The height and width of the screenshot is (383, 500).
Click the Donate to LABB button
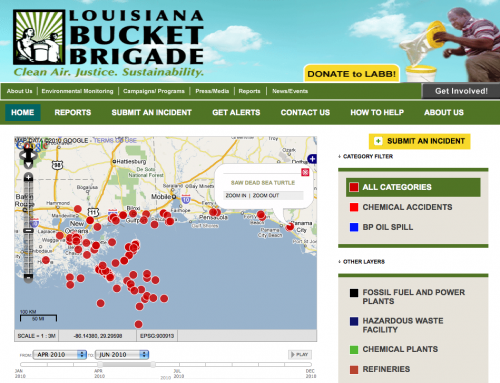click(x=352, y=74)
